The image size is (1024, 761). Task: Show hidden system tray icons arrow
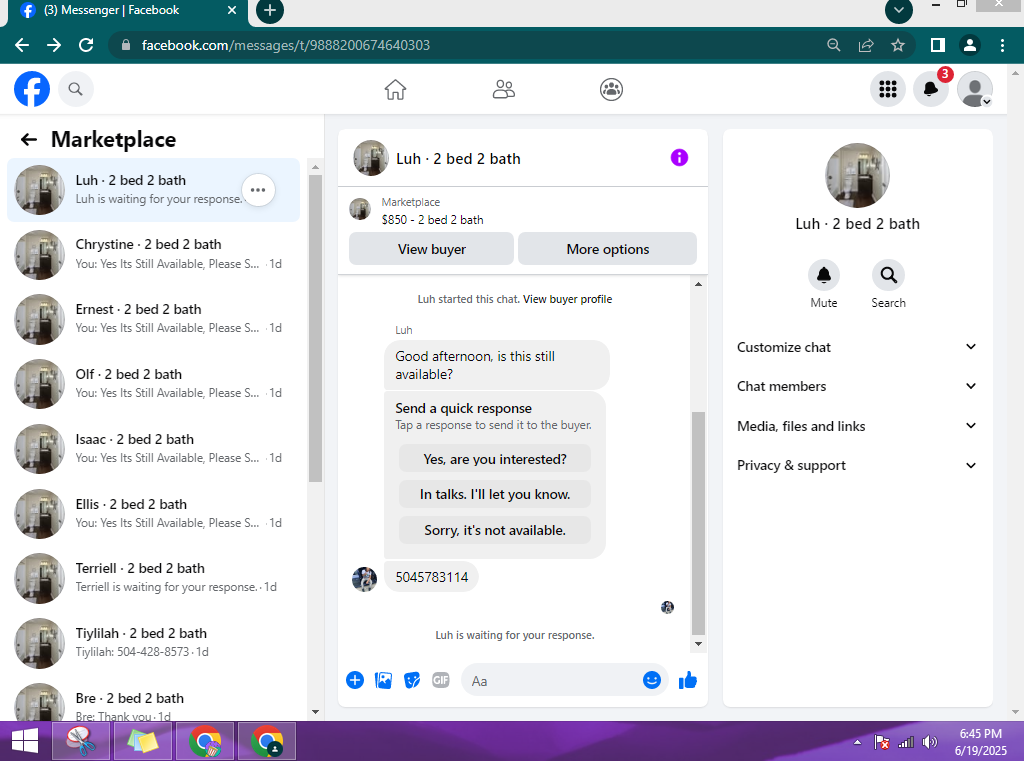click(857, 742)
